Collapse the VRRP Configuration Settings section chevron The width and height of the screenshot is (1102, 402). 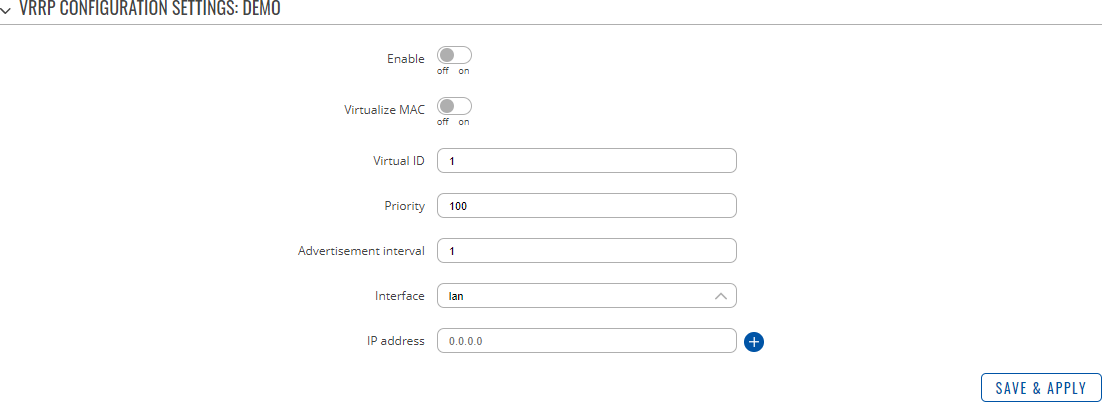[7, 8]
